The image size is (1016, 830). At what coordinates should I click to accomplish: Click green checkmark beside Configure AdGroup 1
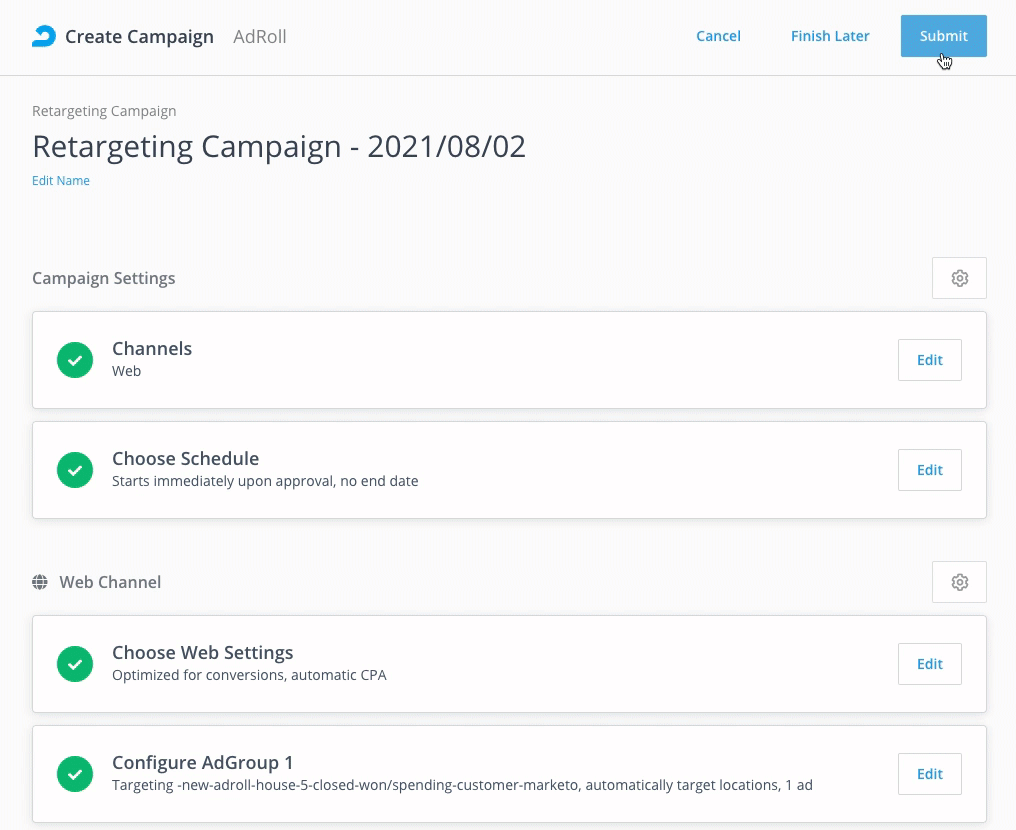coord(75,774)
